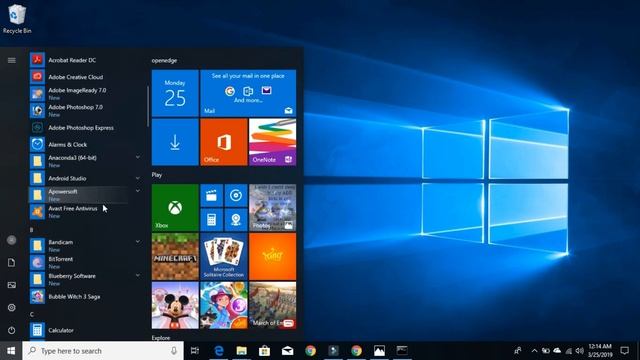Launch Microsoft Edge from taskbar
Viewport: 640px width, 360px height.
pos(219,351)
